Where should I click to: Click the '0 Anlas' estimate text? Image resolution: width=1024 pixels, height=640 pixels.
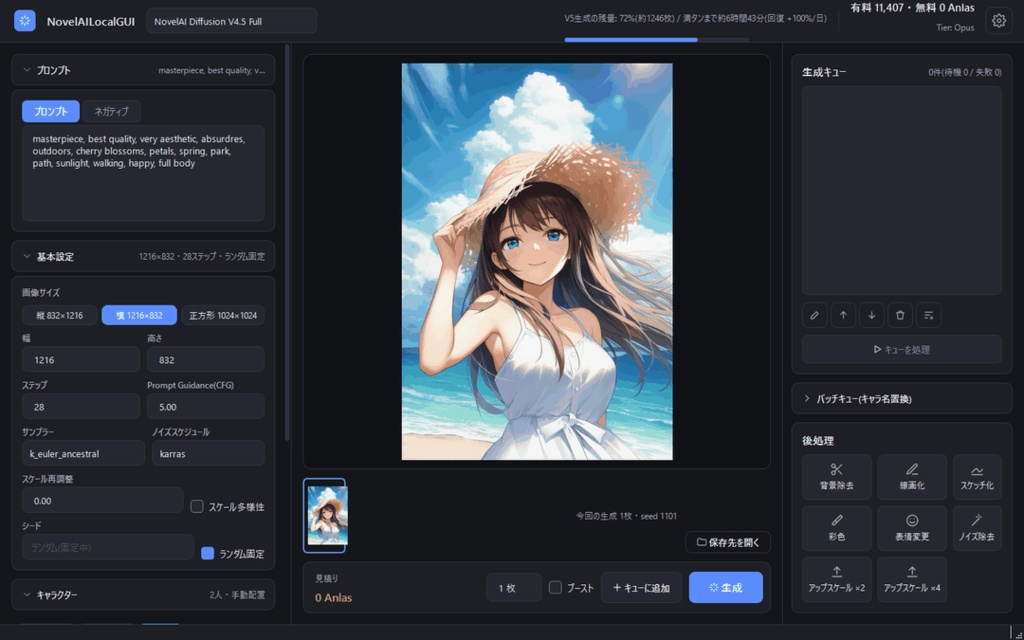tap(334, 597)
